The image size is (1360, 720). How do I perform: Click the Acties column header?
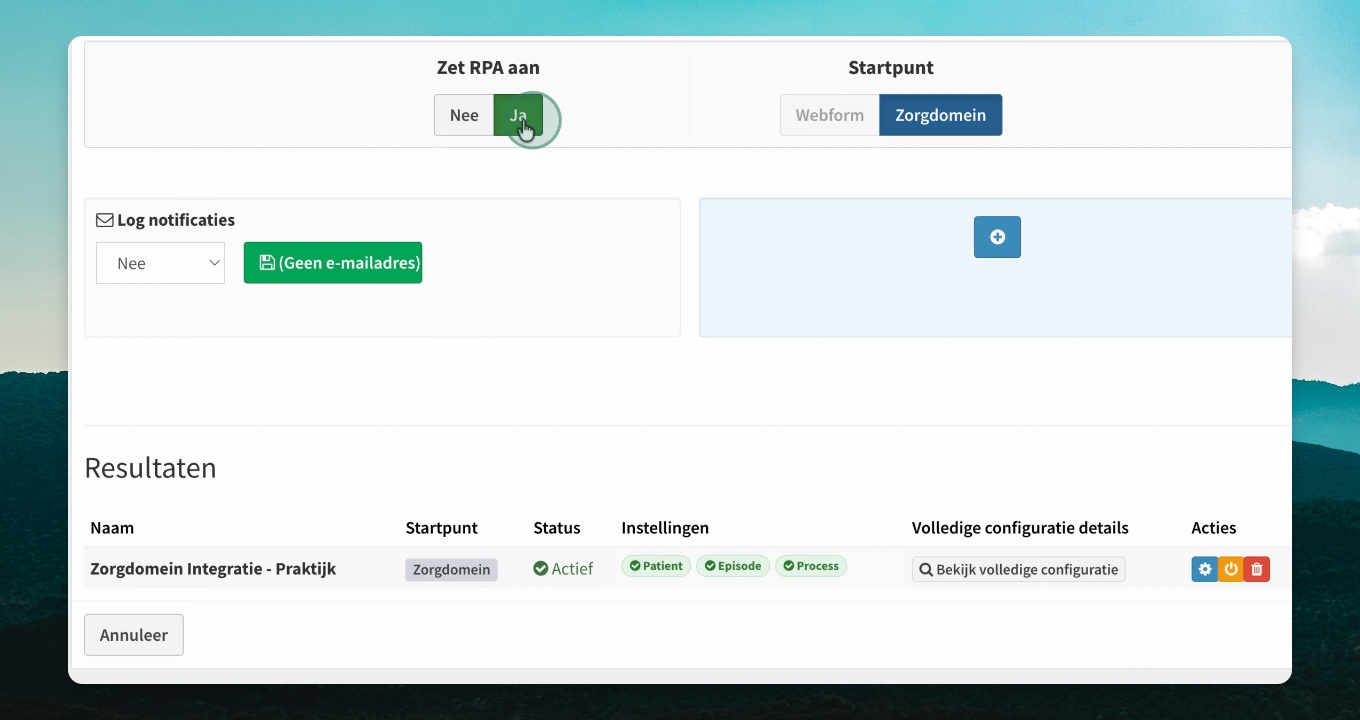[1214, 528]
